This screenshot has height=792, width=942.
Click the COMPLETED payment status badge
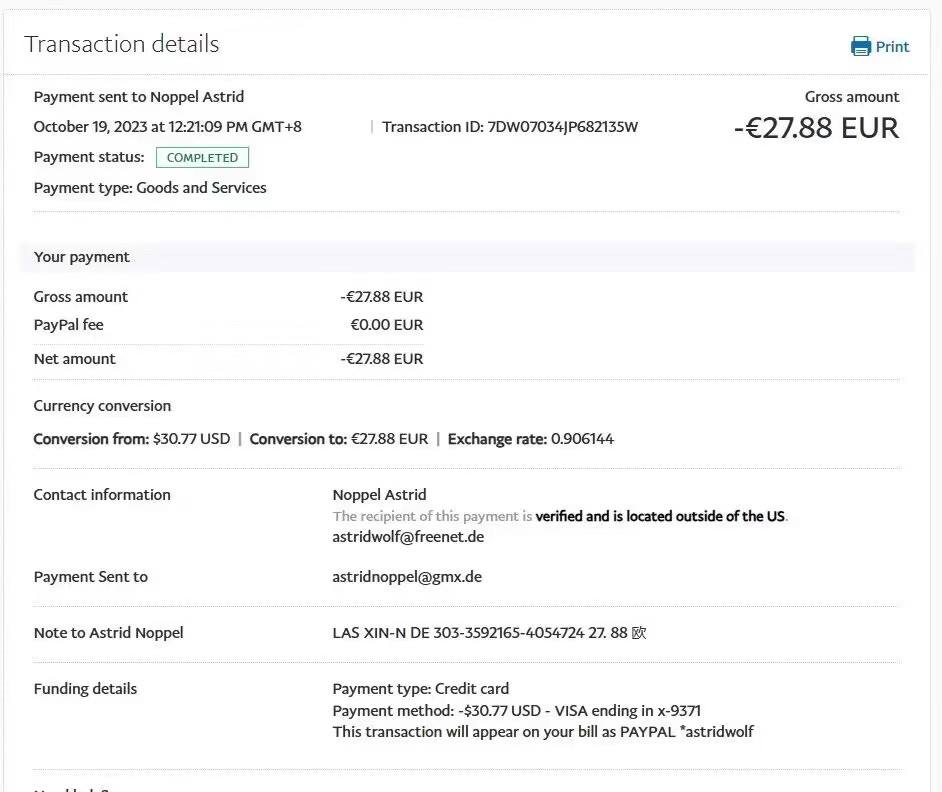tap(202, 157)
